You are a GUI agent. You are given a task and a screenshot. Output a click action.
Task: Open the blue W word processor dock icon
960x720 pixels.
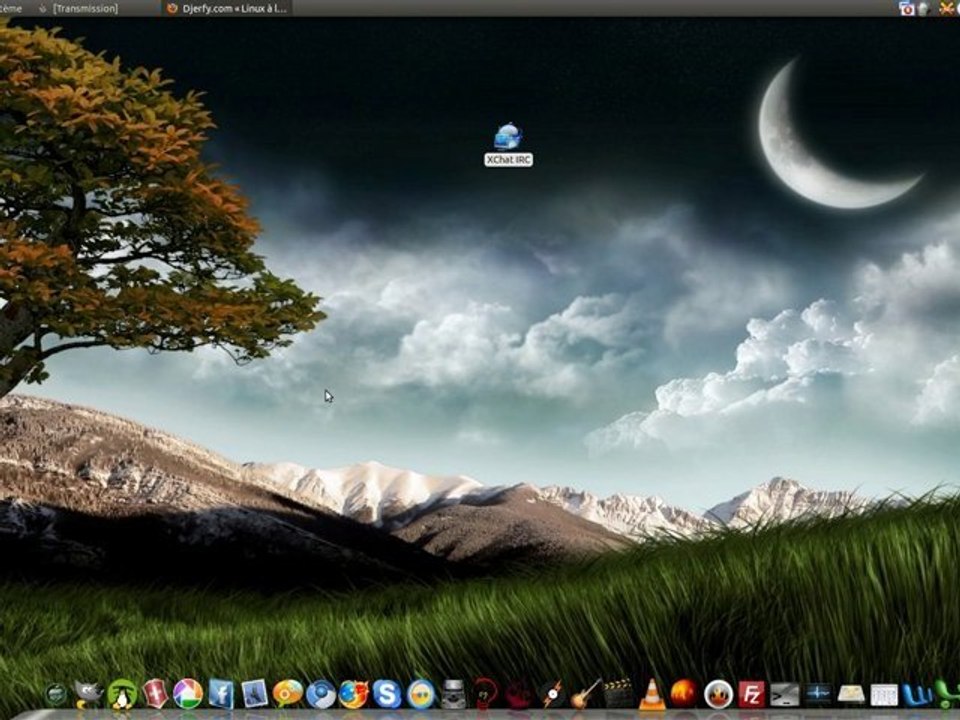click(916, 693)
